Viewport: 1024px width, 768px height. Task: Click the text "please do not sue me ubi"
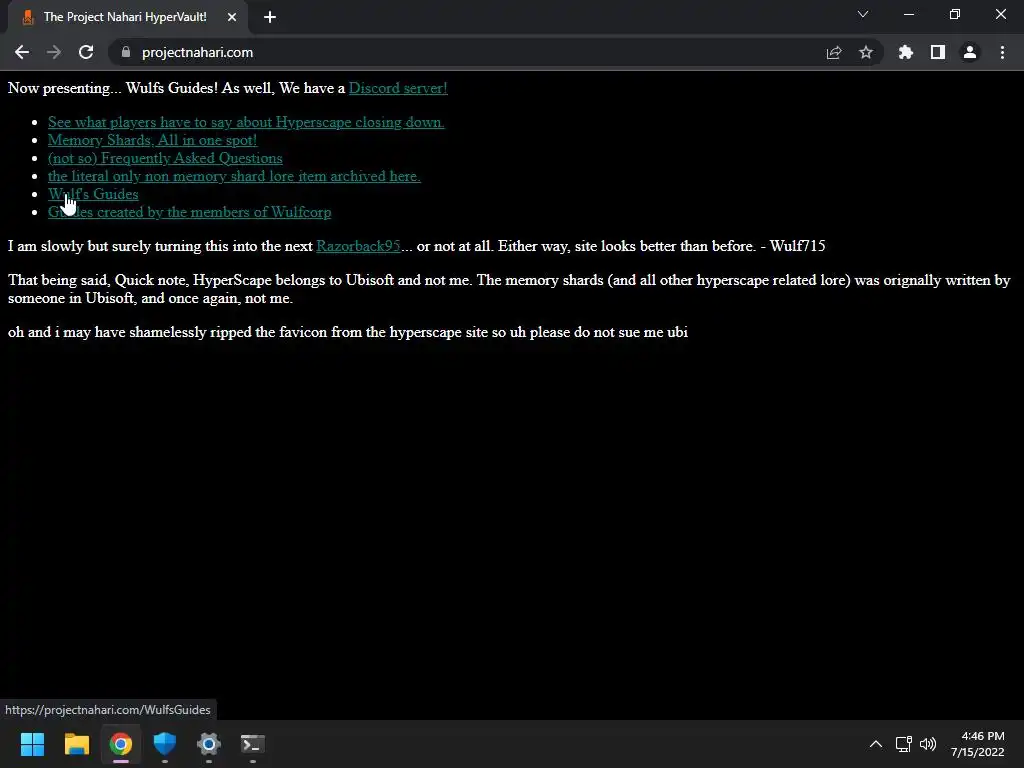(x=609, y=332)
